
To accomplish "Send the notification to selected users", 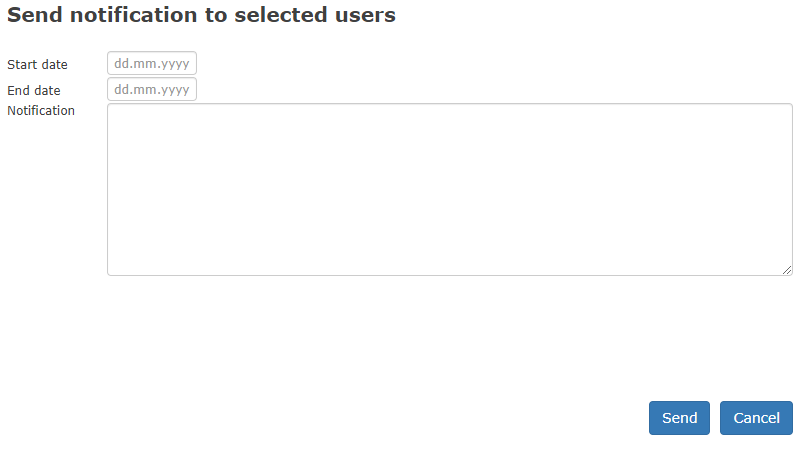I will pos(679,418).
